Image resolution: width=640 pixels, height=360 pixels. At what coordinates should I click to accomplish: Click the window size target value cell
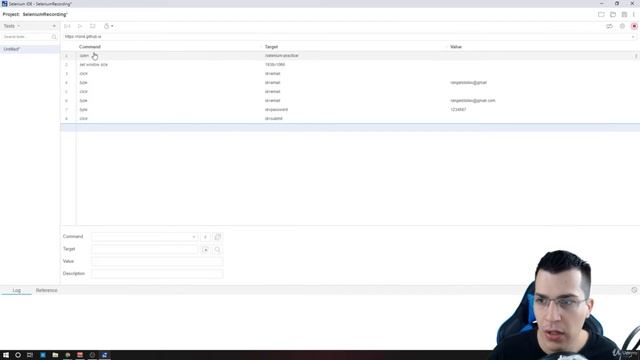click(275, 64)
